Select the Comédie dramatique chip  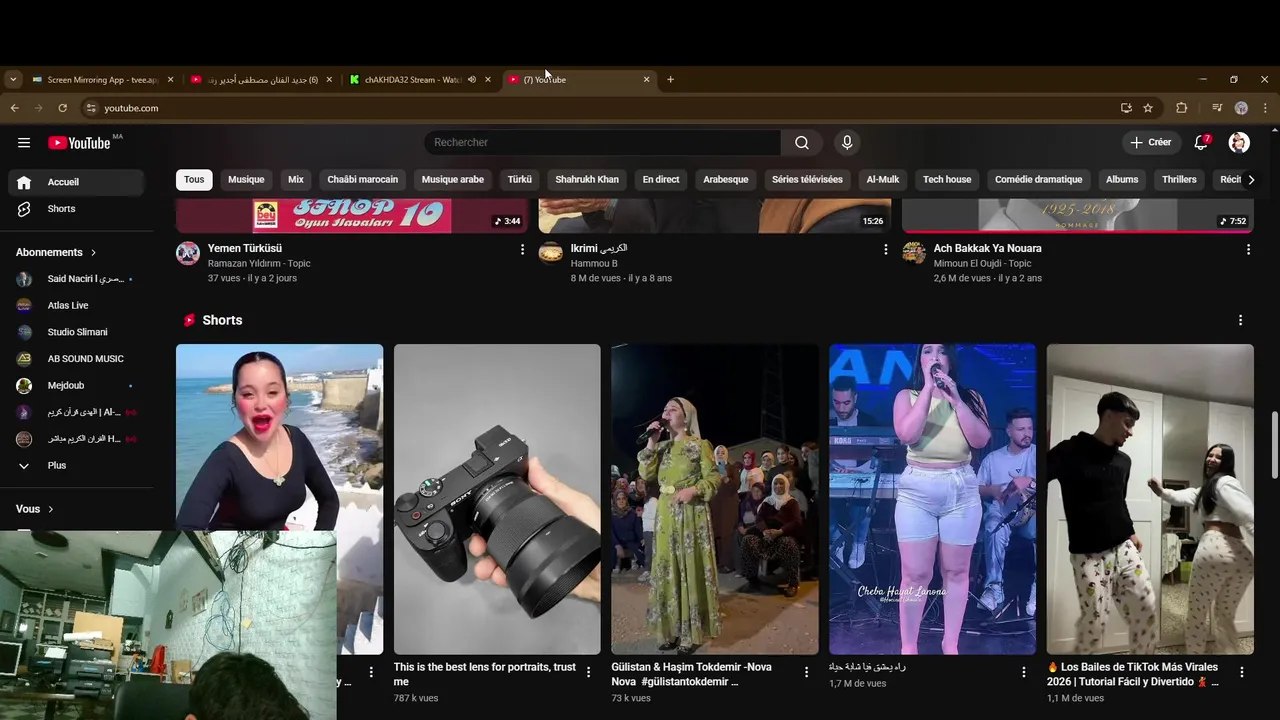(1038, 180)
